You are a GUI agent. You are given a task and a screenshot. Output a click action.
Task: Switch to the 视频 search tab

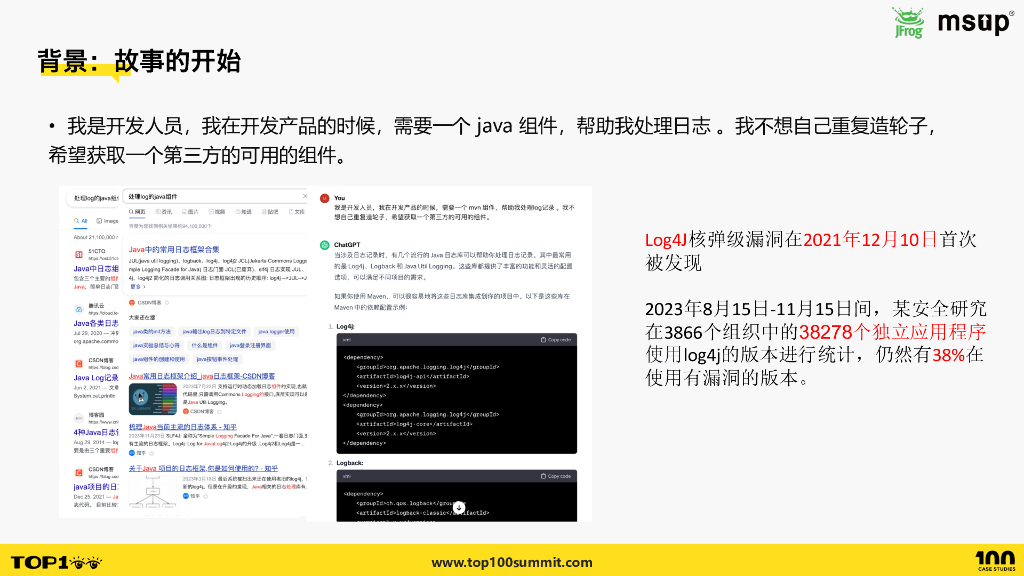[218, 212]
